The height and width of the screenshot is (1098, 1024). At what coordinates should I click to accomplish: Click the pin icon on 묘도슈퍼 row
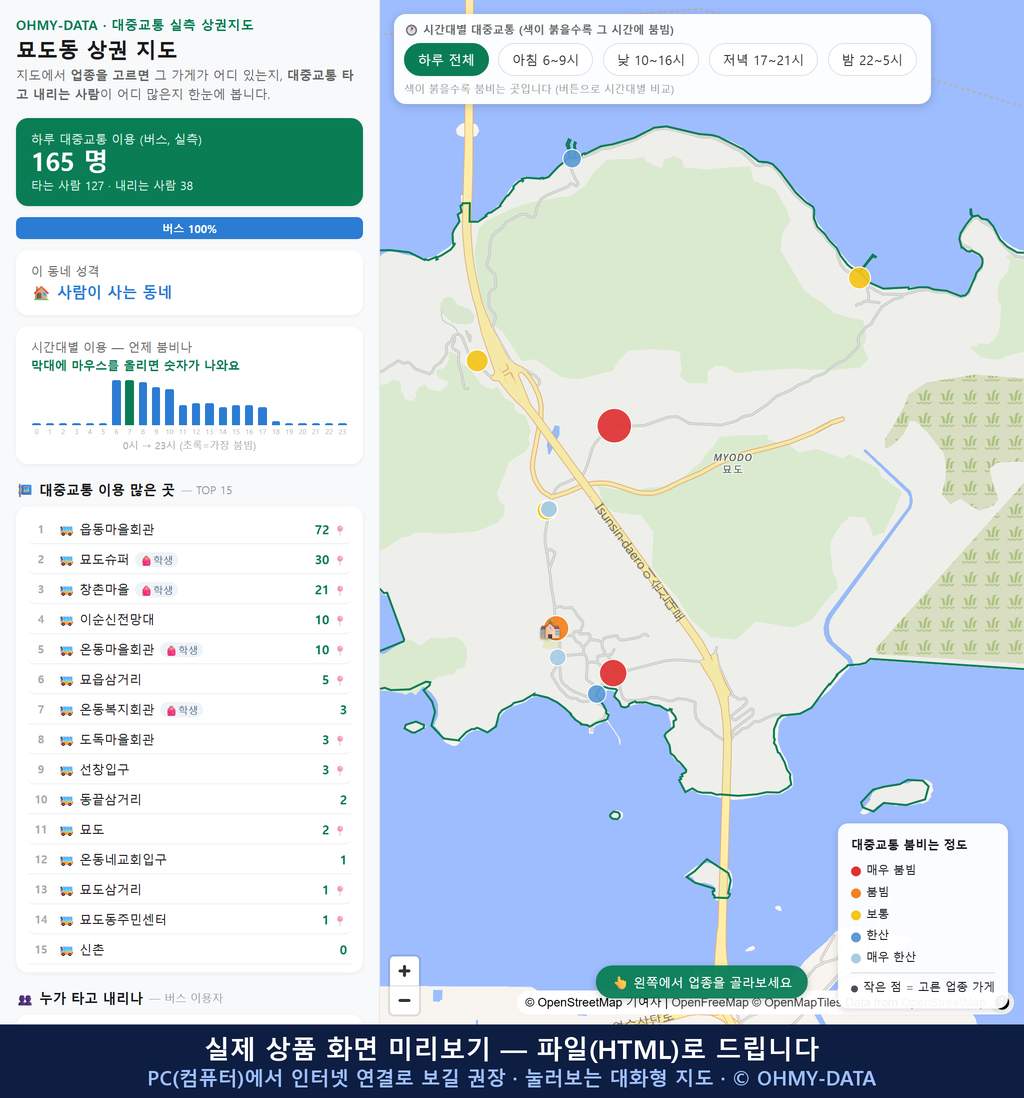(340, 560)
